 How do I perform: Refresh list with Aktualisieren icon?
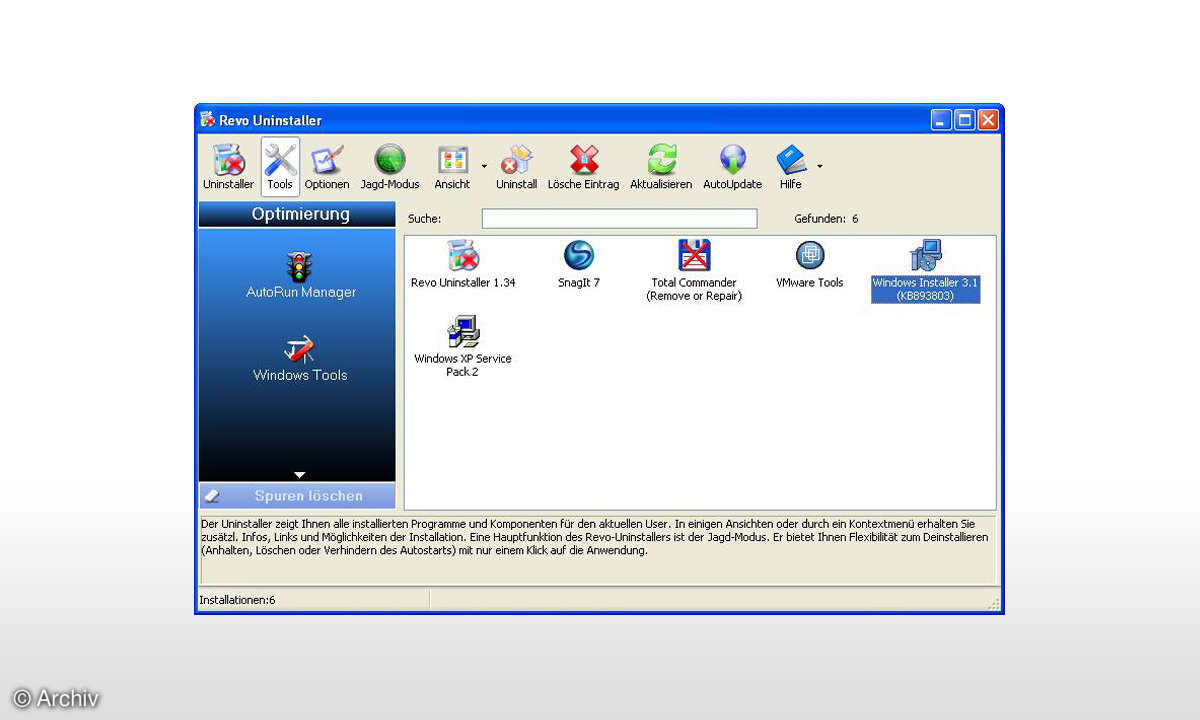661,160
